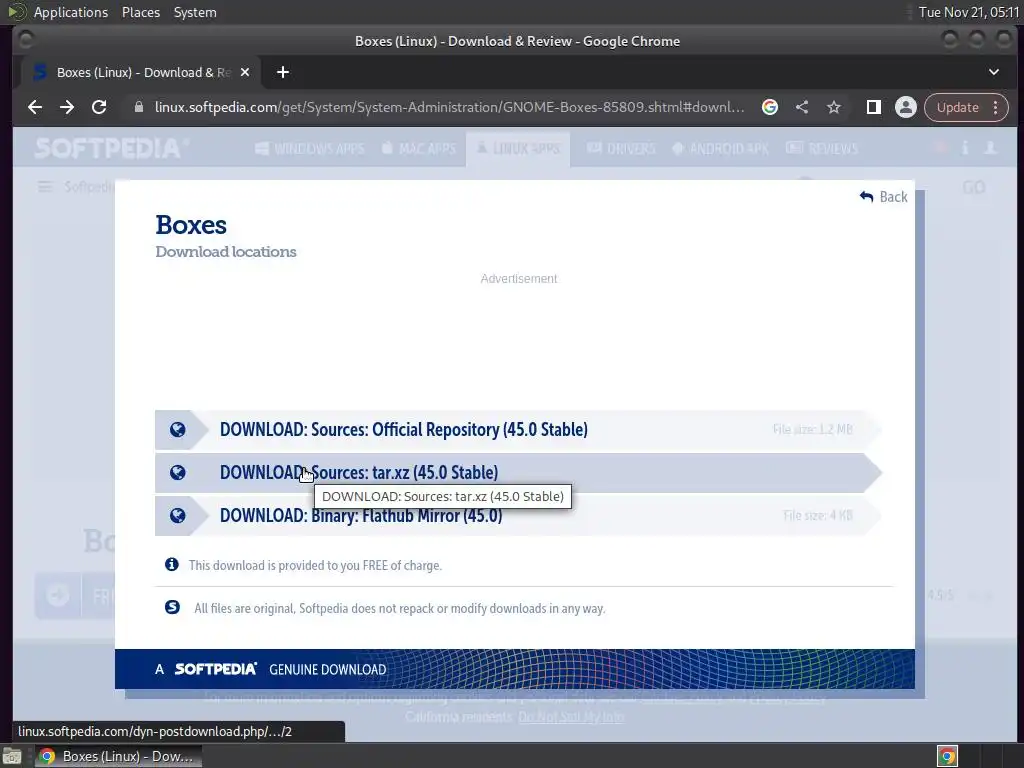Open the Windows Apps section
Image resolution: width=1024 pixels, height=768 pixels.
310,148
